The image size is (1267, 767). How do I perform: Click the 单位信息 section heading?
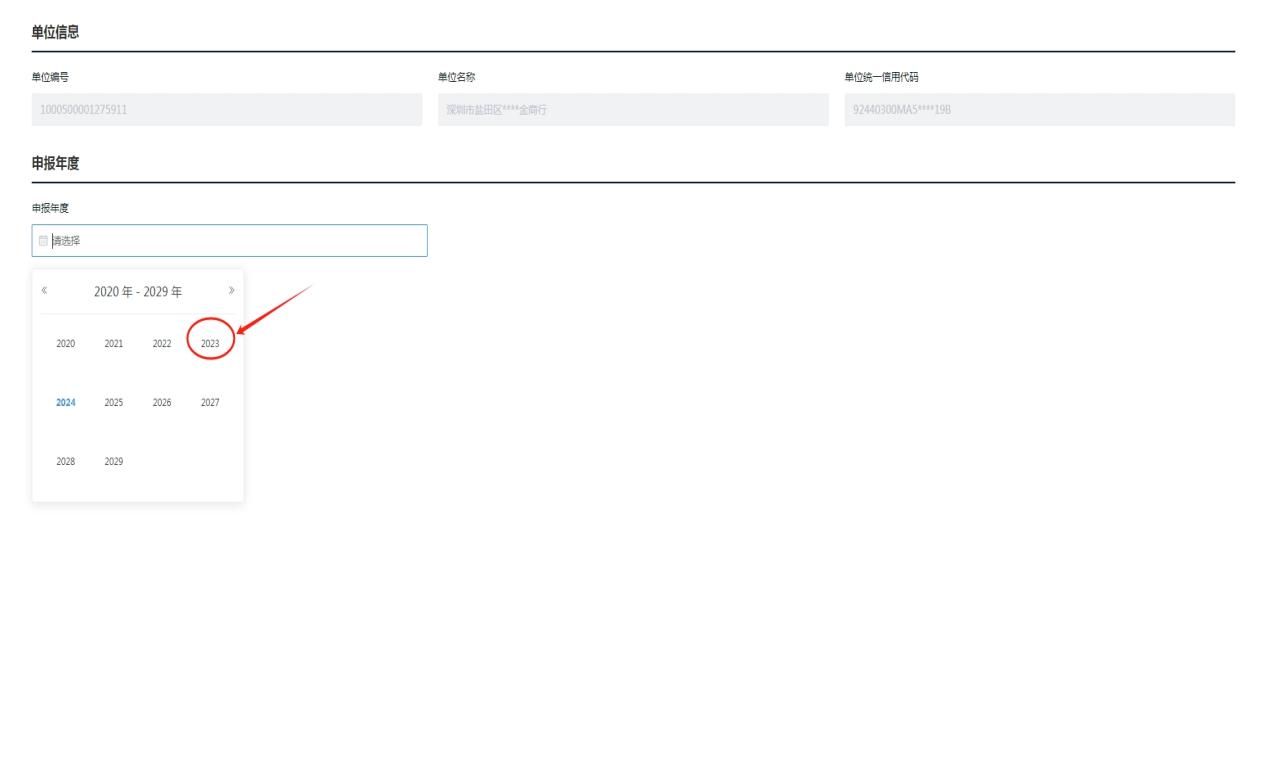tap(55, 33)
